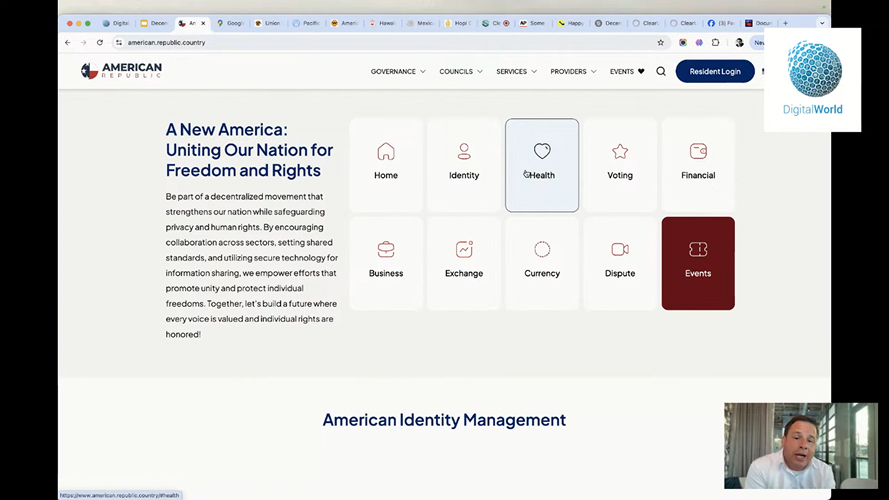Click the American Republic logo
This screenshot has width=889, height=500.
(x=121, y=71)
